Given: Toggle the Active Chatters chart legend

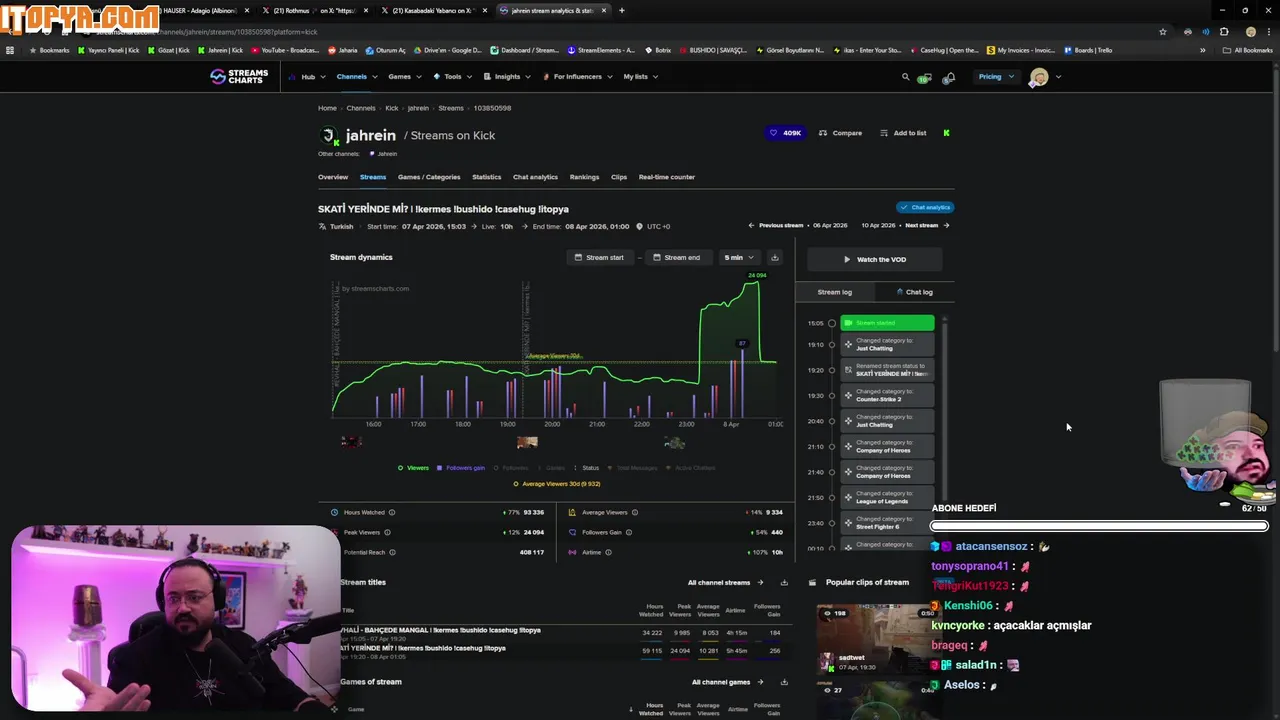Looking at the screenshot, I should point(691,468).
